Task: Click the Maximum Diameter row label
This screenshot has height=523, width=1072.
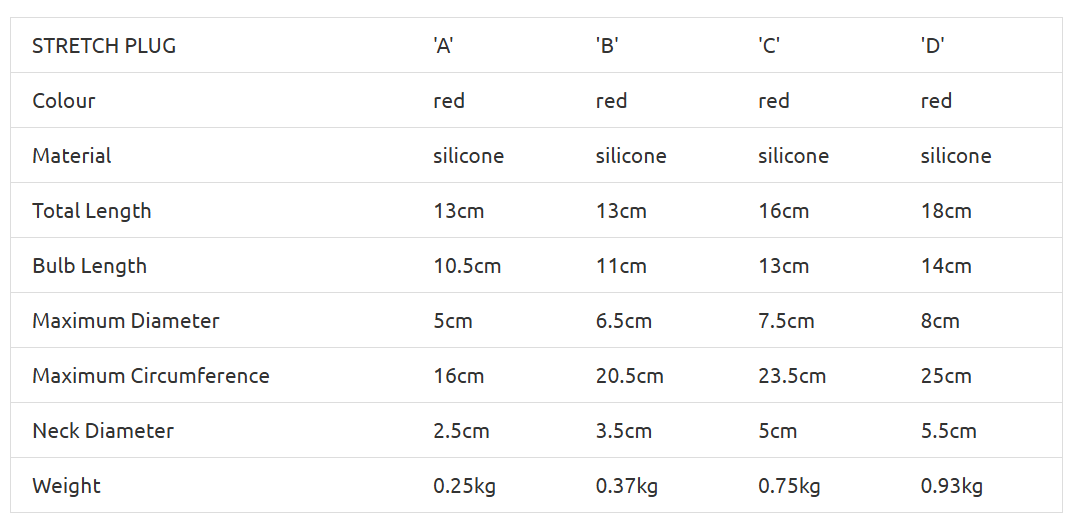Action: point(126,321)
